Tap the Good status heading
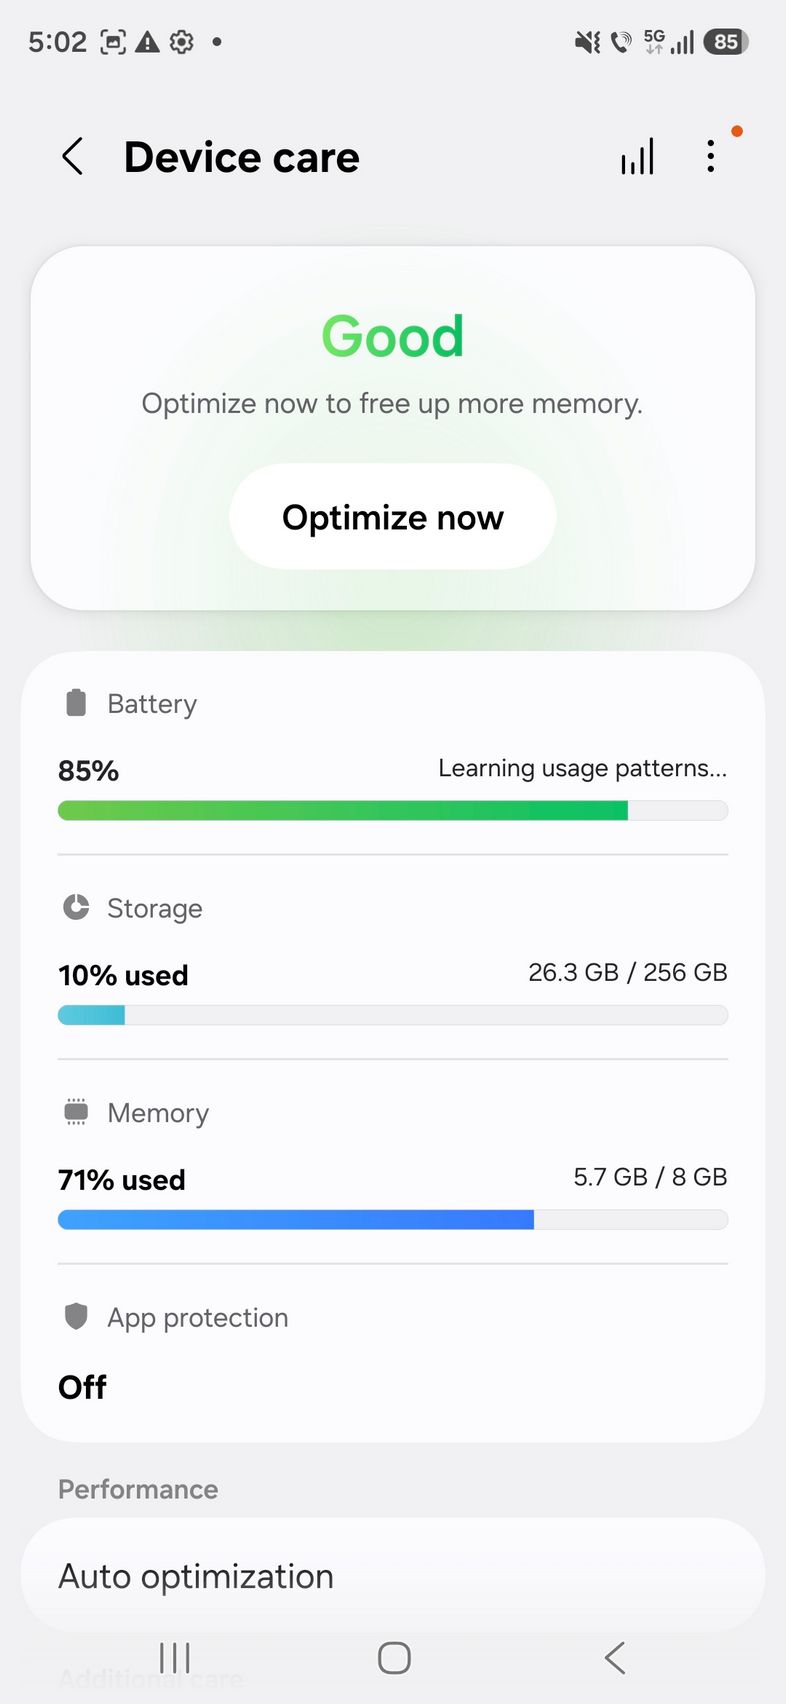 pos(392,336)
